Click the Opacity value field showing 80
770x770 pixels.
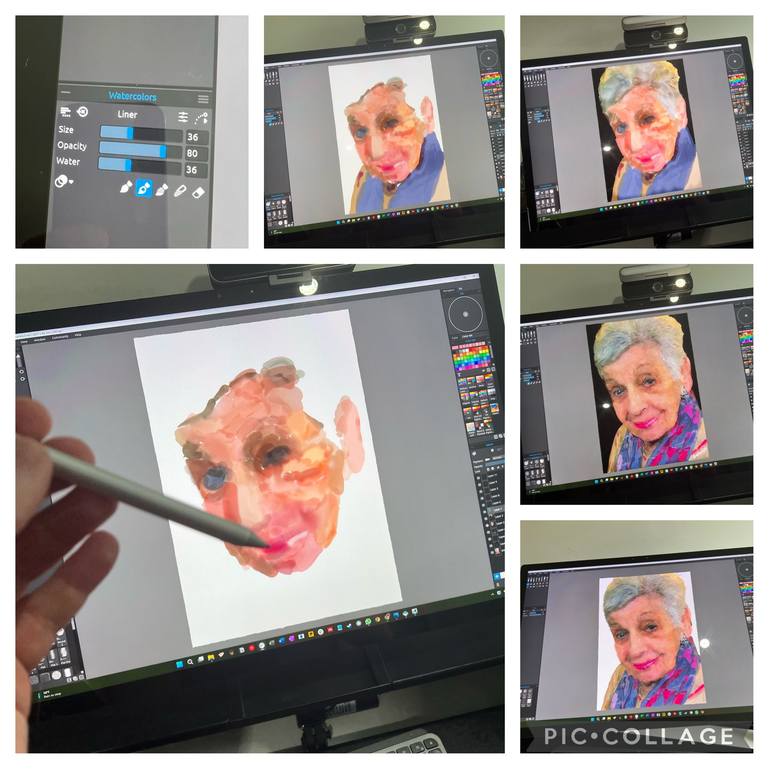pyautogui.click(x=196, y=154)
